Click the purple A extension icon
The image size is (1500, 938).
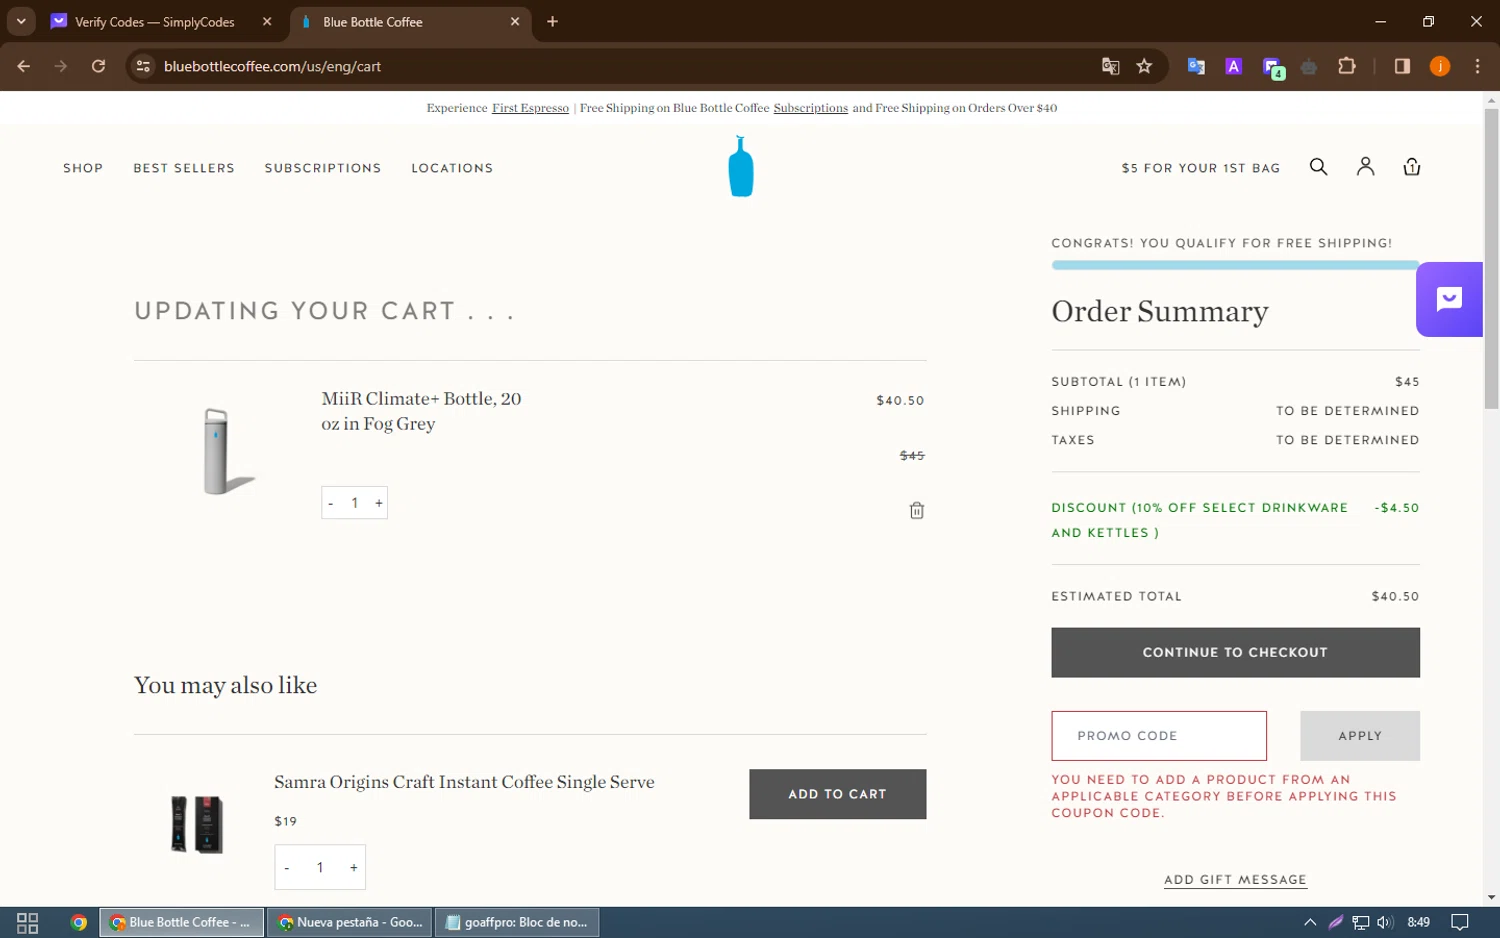(x=1234, y=66)
